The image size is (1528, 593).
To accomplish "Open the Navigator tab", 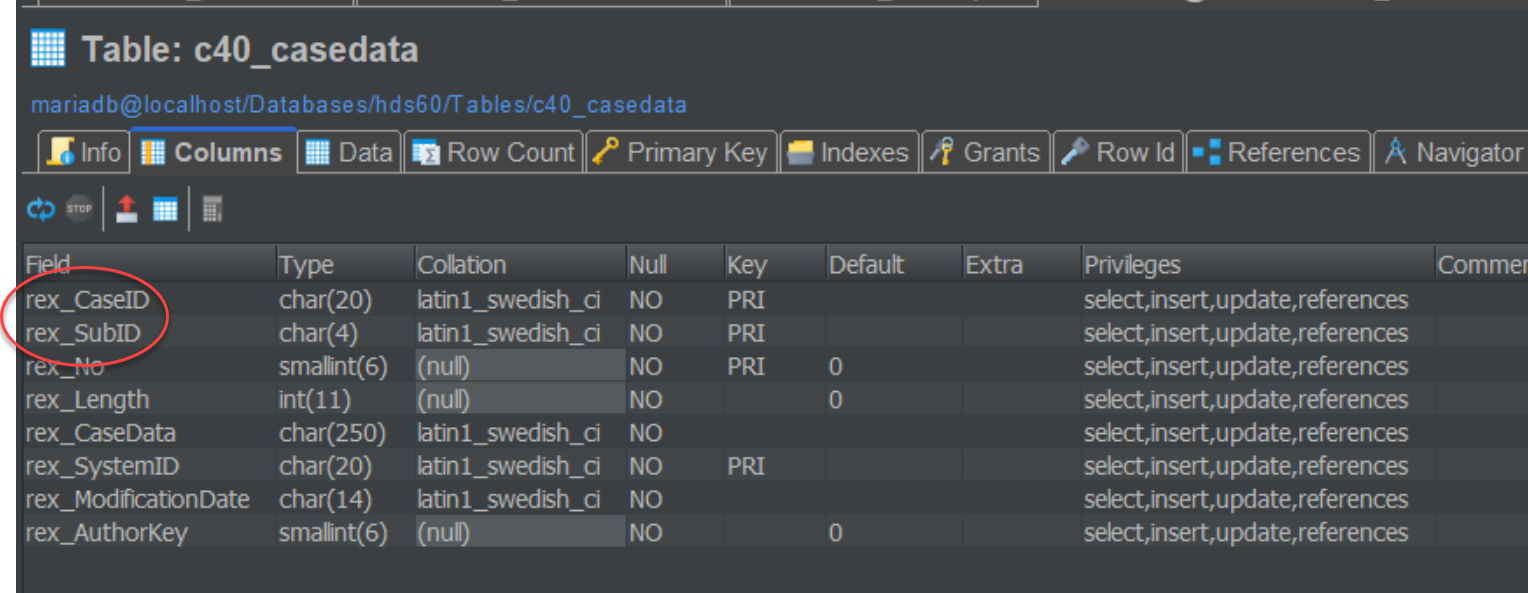I will click(1452, 152).
